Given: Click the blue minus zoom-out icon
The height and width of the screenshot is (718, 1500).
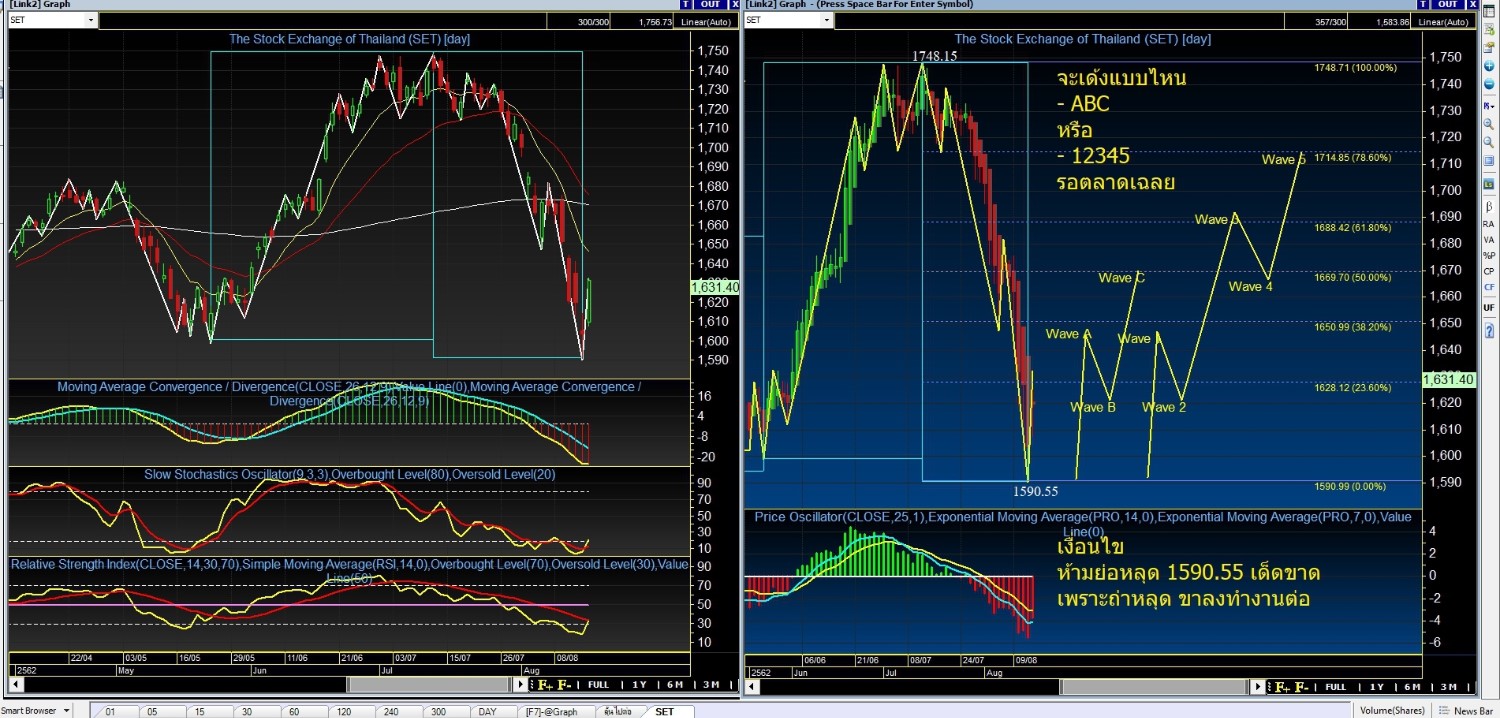Looking at the screenshot, I should tap(1489, 84).
